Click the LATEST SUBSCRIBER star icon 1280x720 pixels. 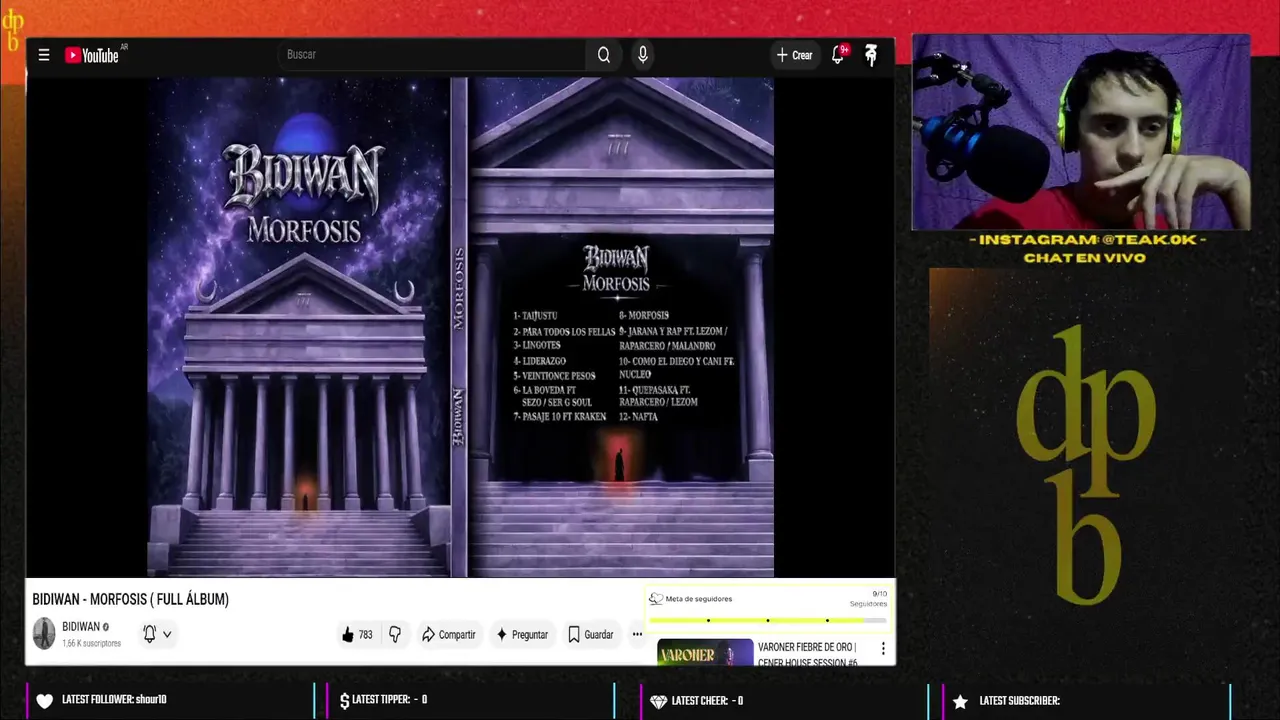pos(960,701)
